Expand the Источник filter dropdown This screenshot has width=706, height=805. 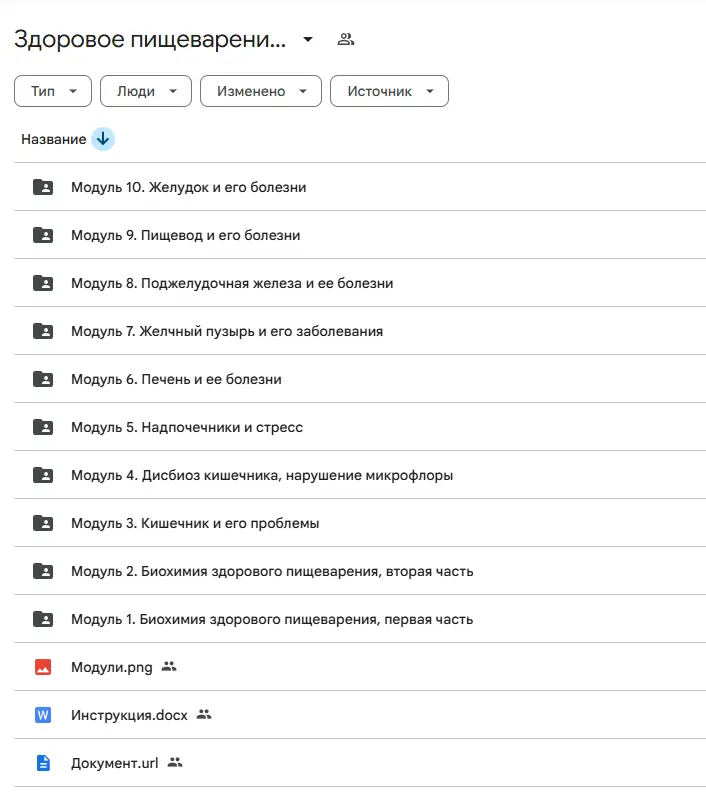pos(389,91)
